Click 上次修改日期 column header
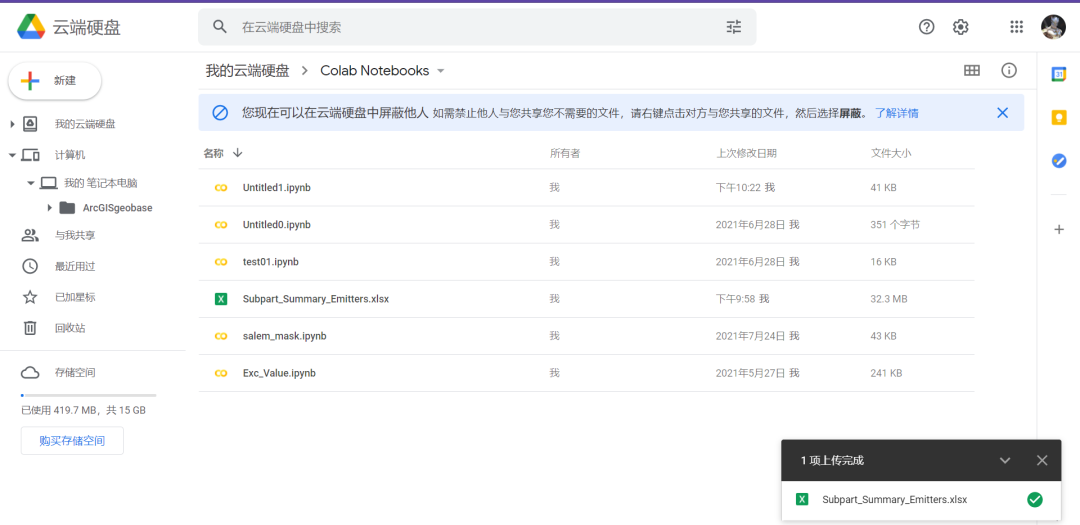This screenshot has height=525, width=1080. coord(747,153)
